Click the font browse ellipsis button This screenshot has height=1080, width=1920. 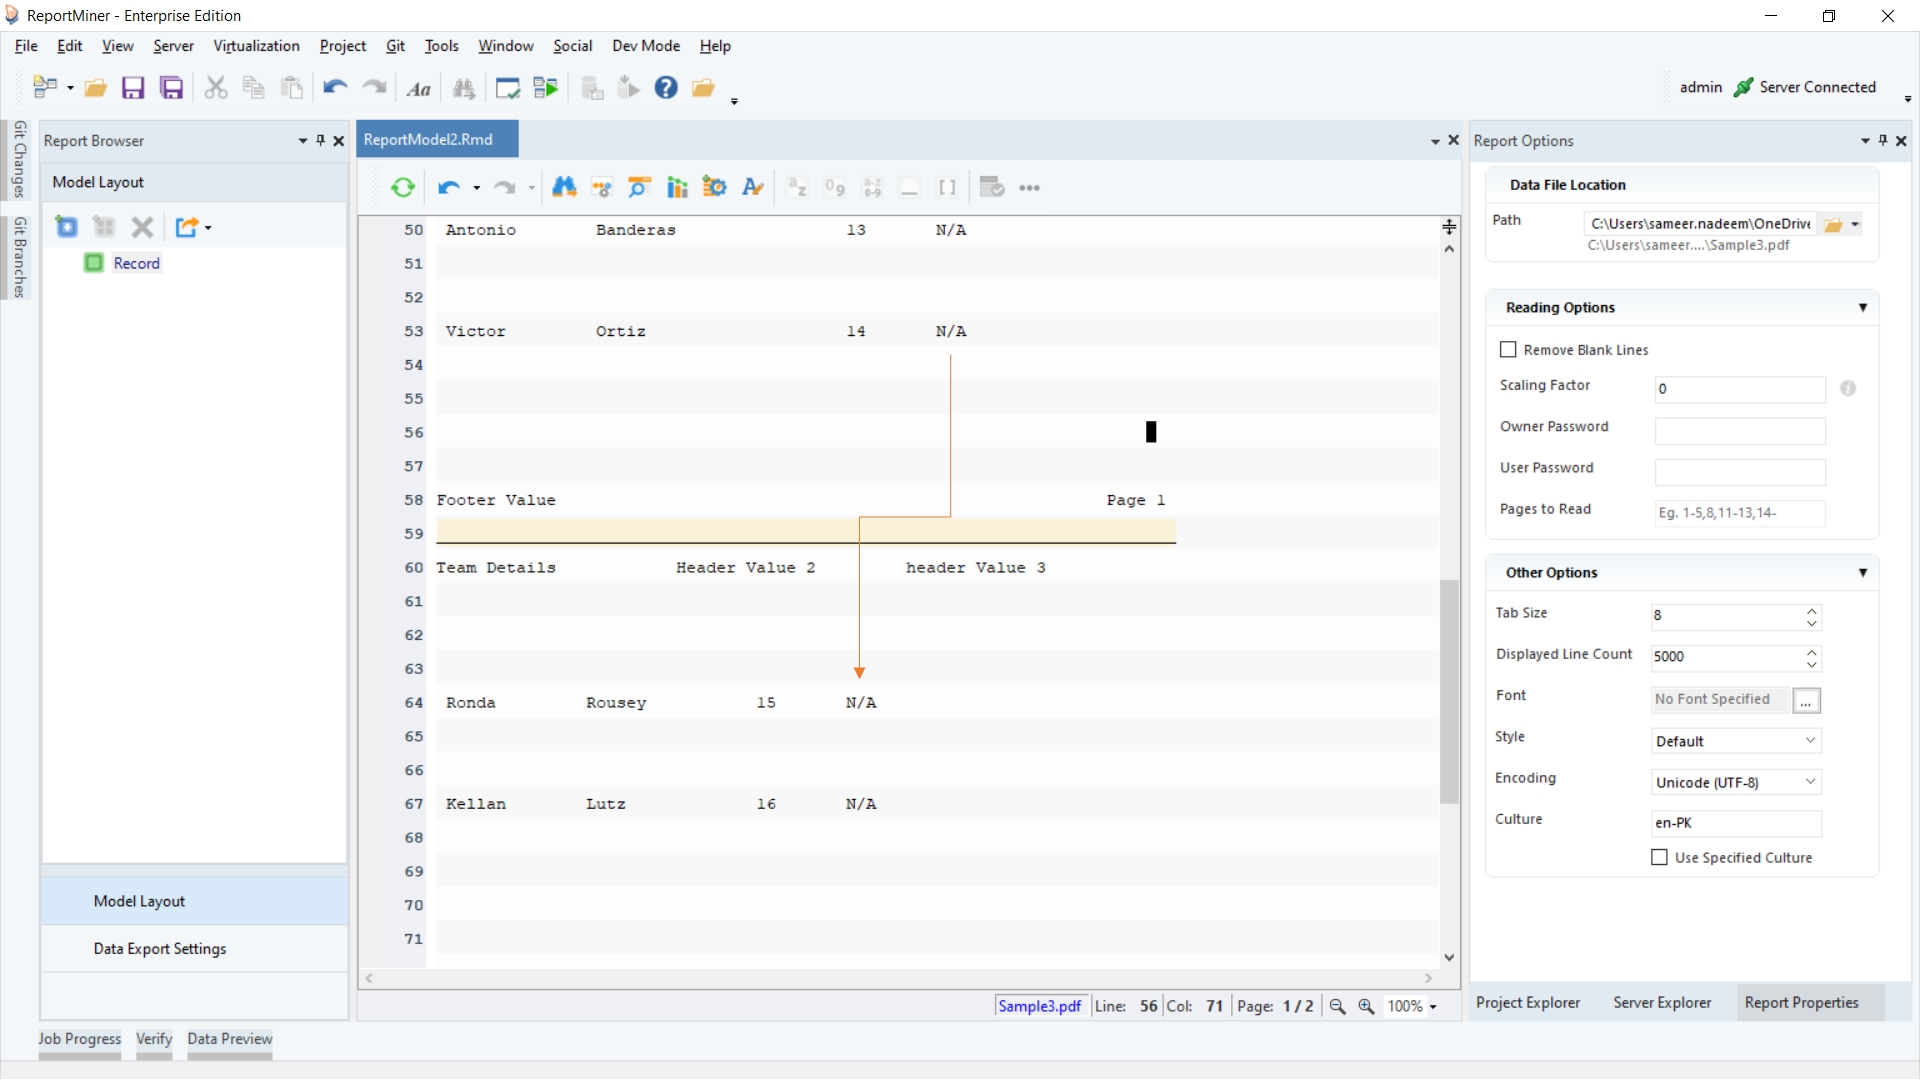coord(1806,700)
